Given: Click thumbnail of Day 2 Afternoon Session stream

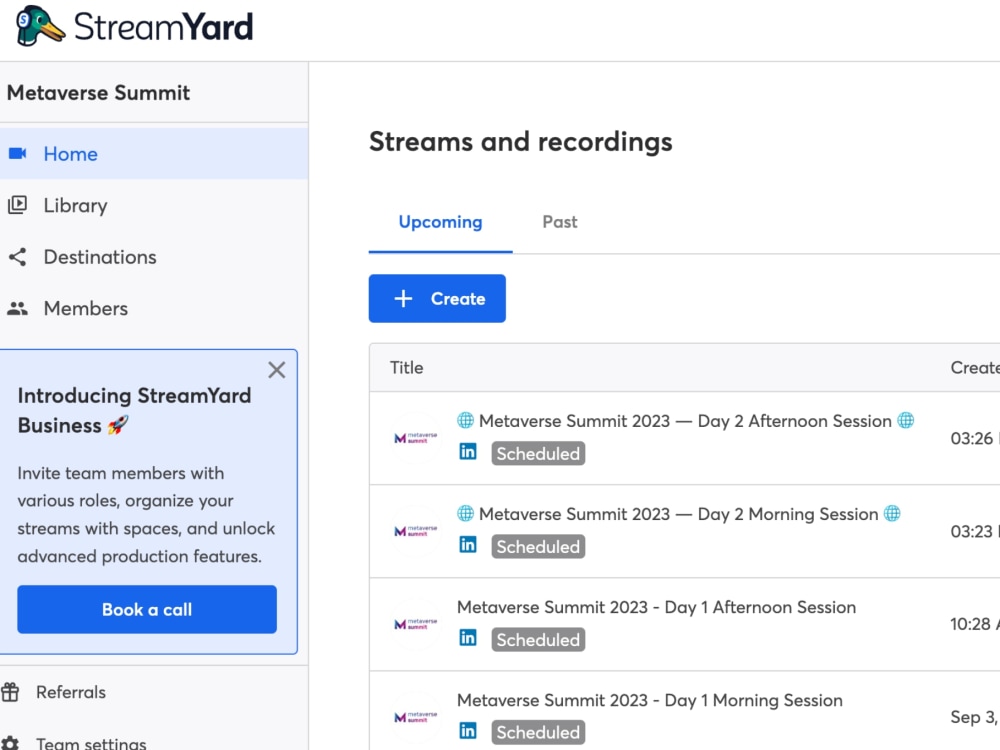Looking at the screenshot, I should 415,438.
